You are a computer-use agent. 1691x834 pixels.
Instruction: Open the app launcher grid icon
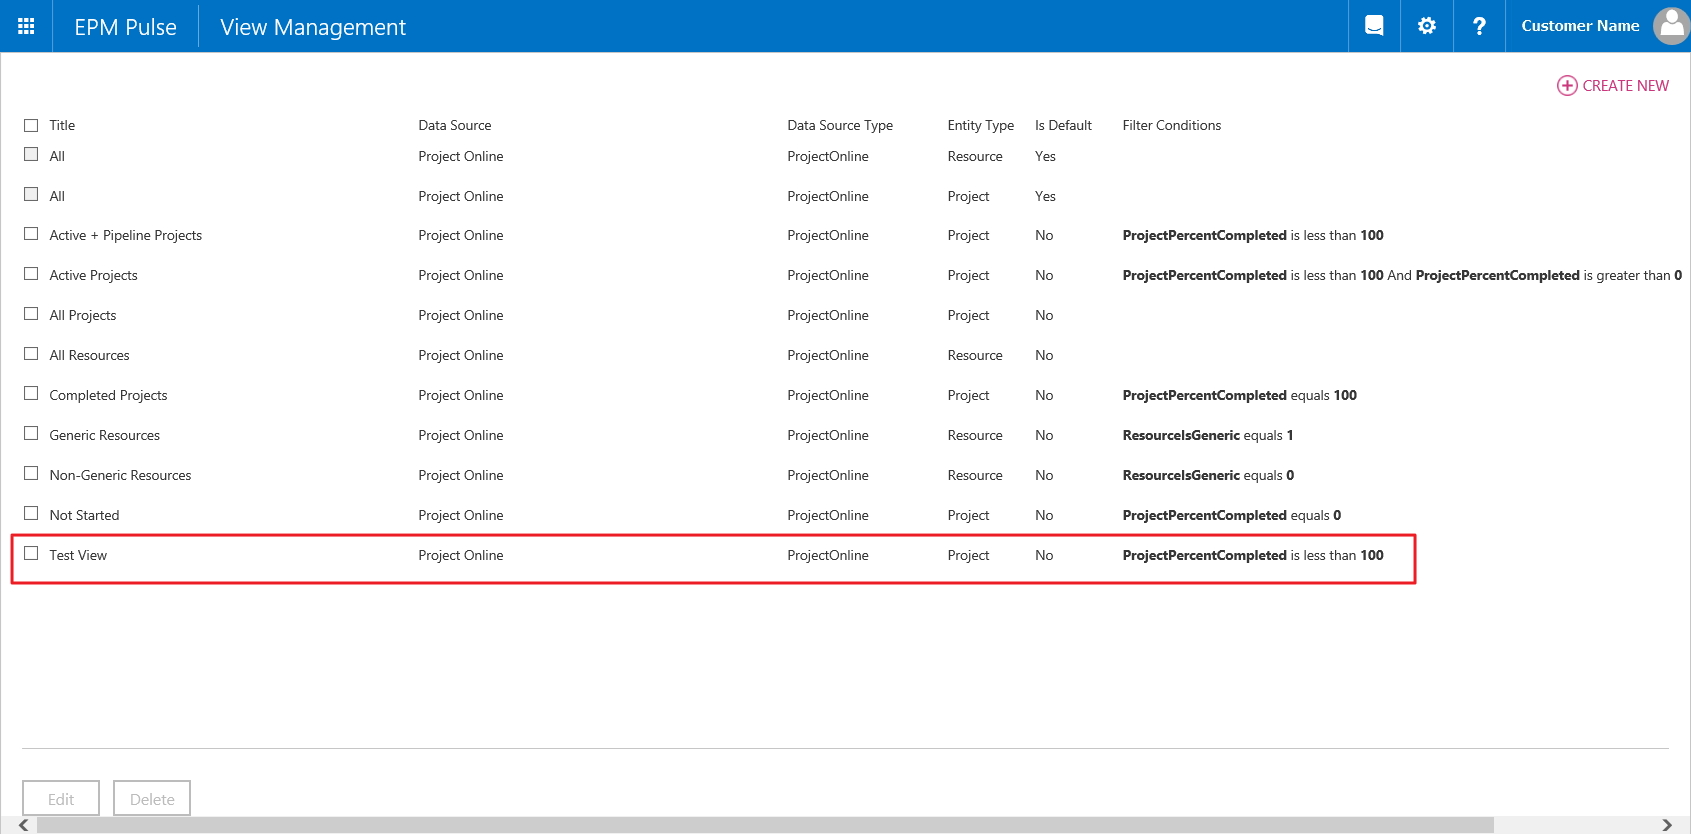coord(26,26)
